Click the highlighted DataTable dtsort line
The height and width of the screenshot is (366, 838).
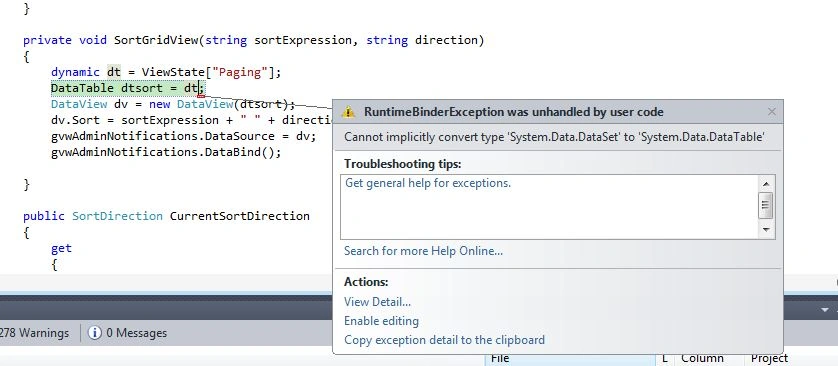tap(127, 88)
